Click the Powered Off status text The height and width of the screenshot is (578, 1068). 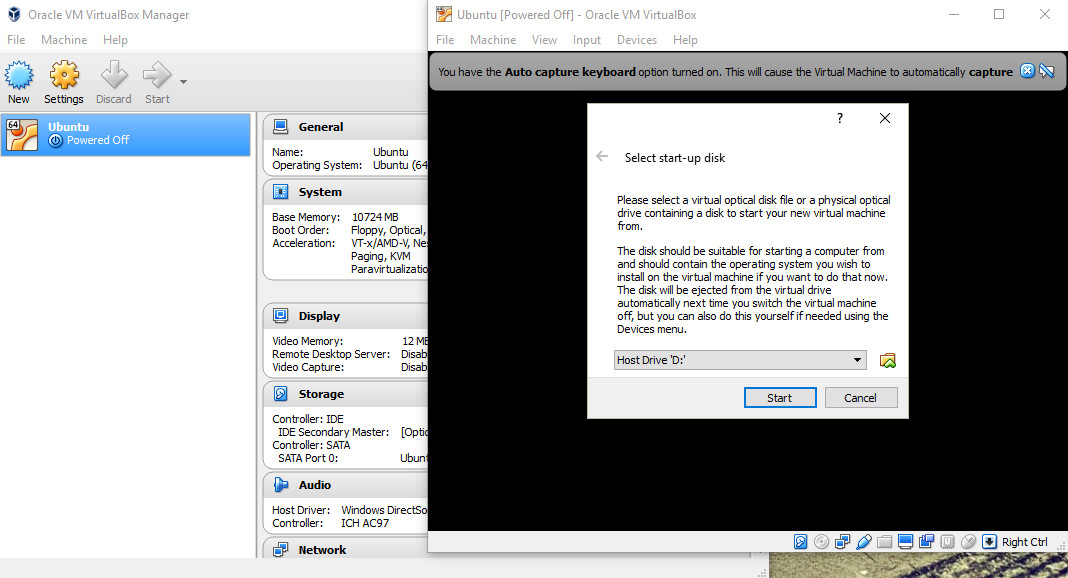tap(98, 140)
